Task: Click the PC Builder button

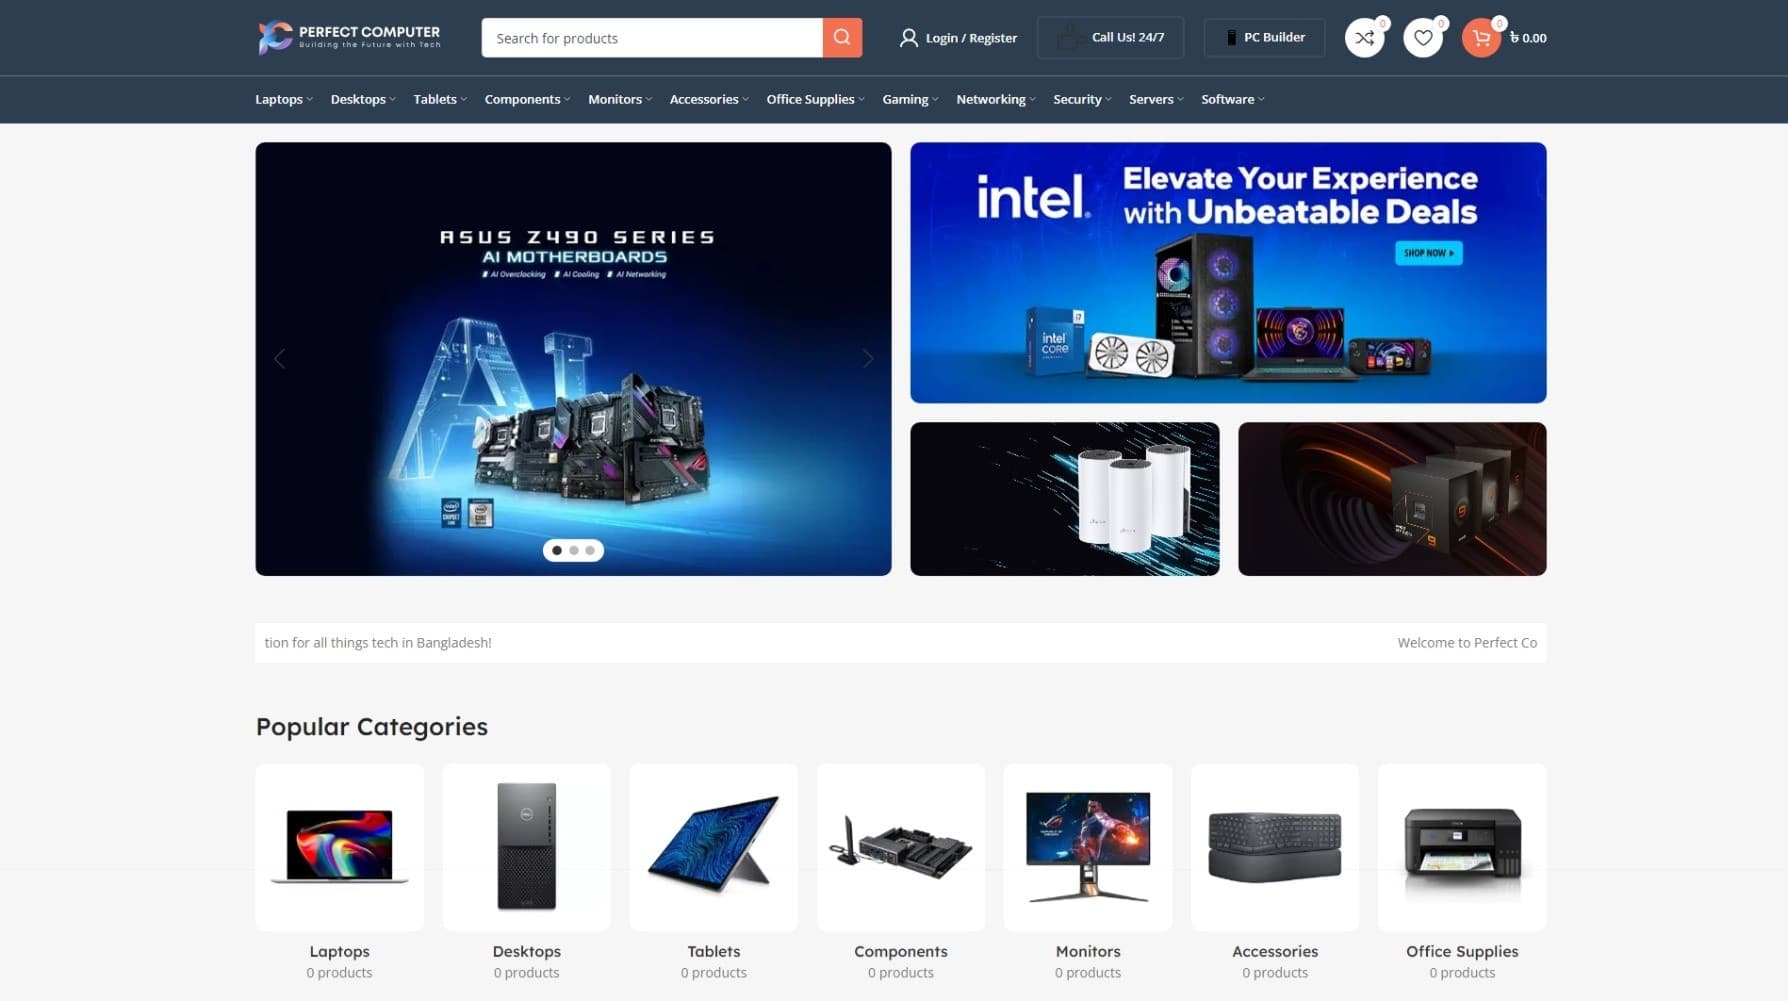Action: pos(1264,37)
